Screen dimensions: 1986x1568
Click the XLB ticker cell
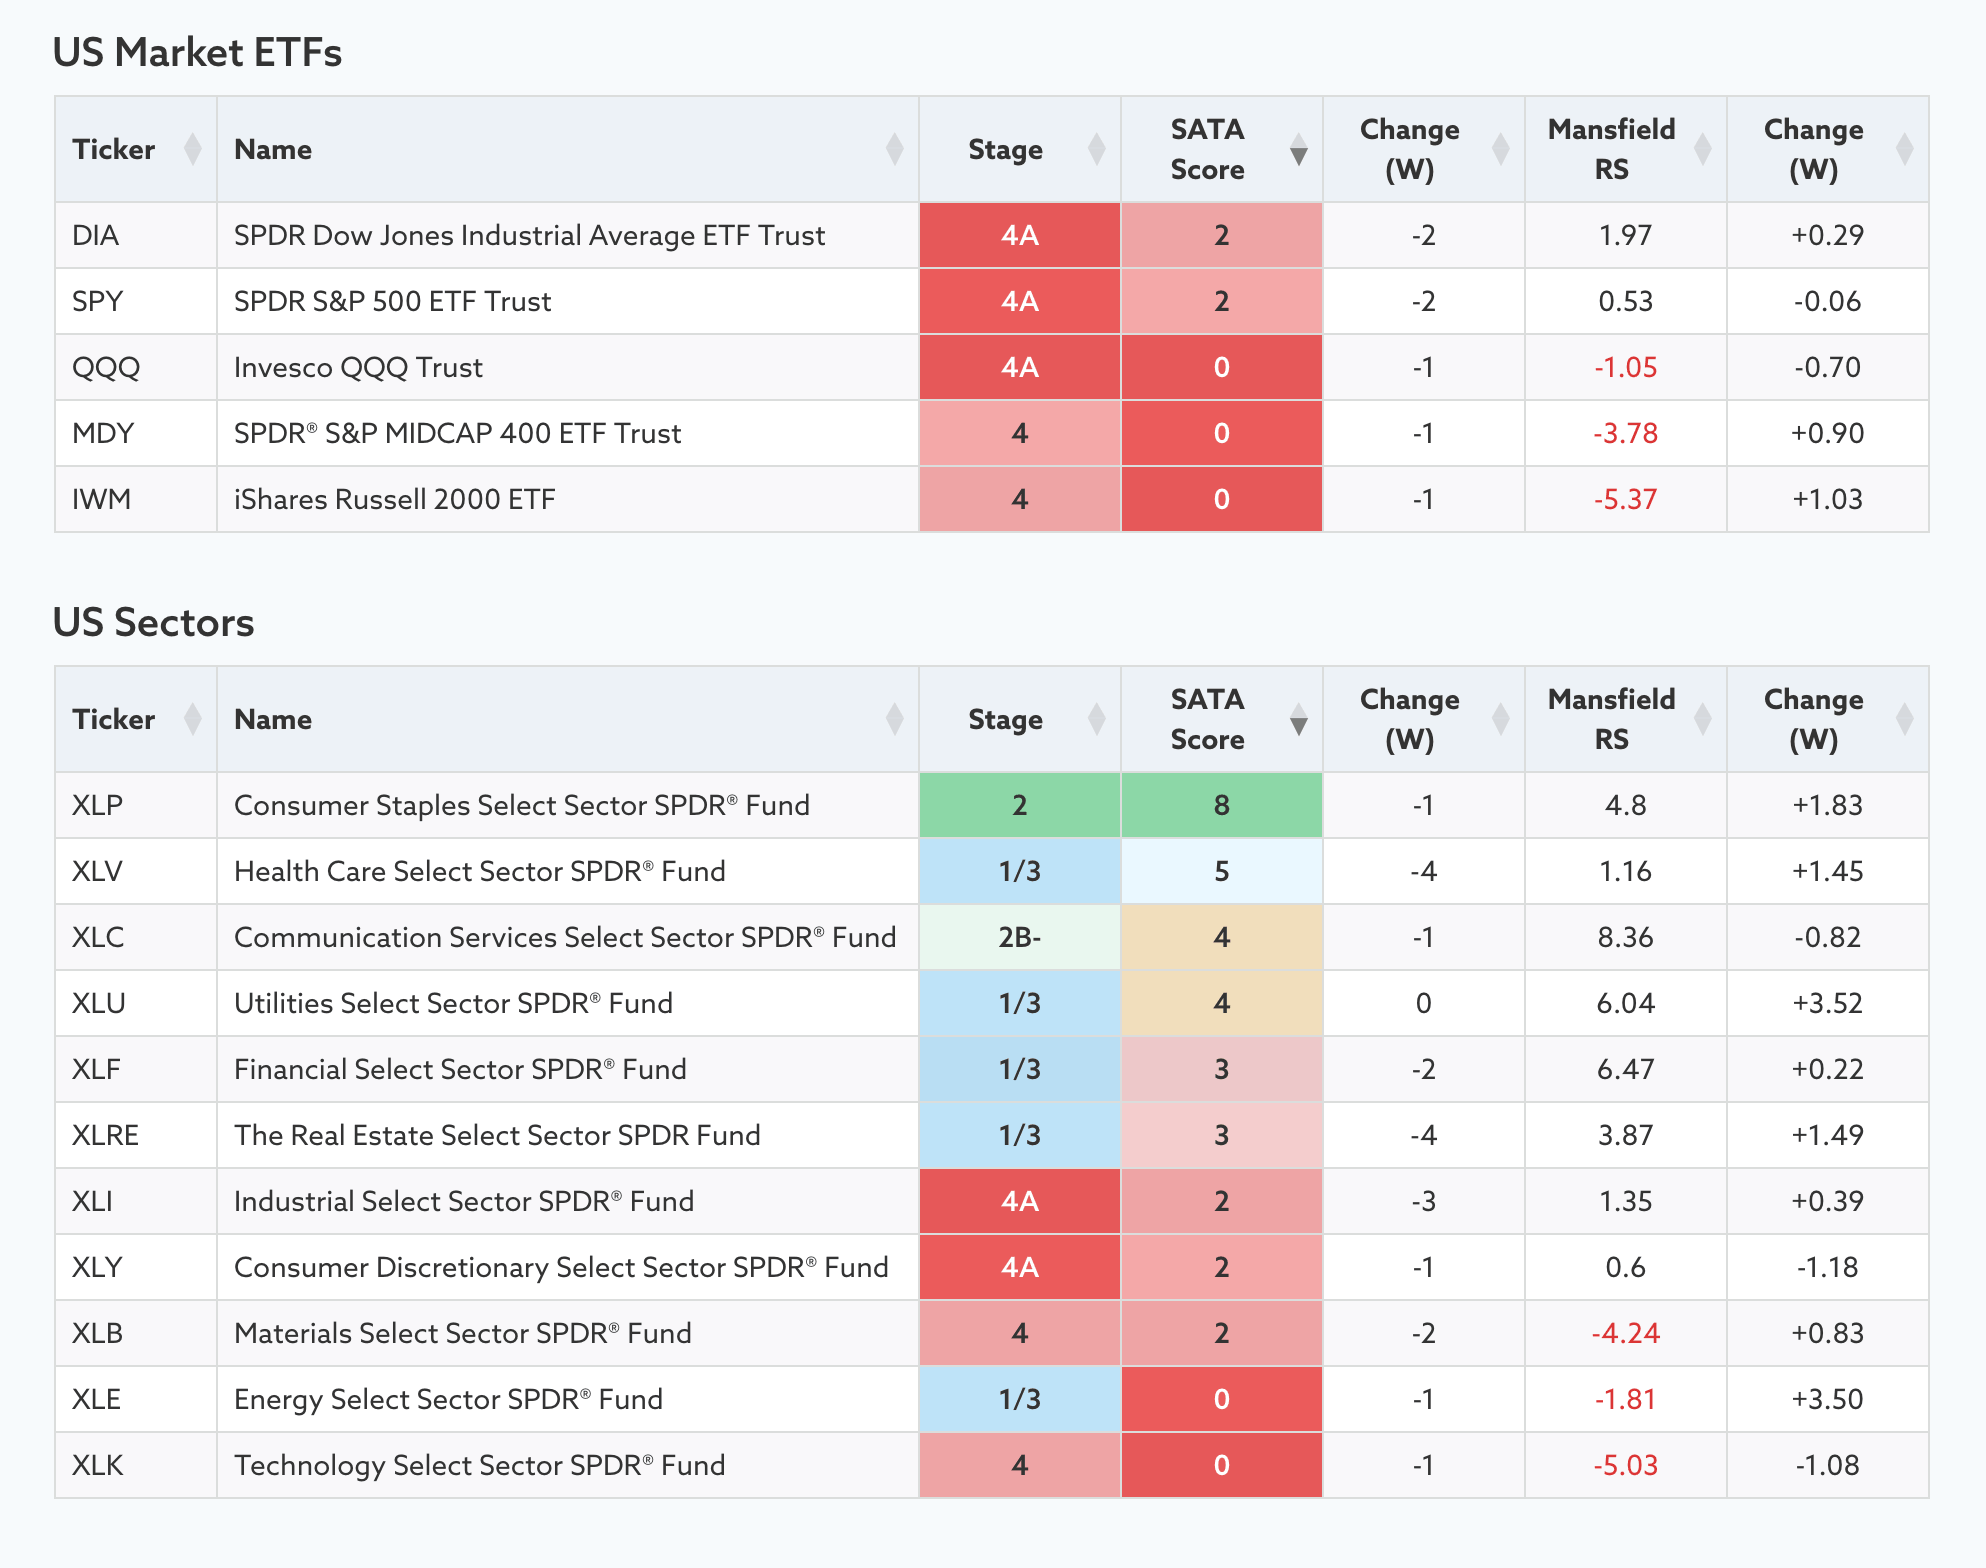(136, 1333)
